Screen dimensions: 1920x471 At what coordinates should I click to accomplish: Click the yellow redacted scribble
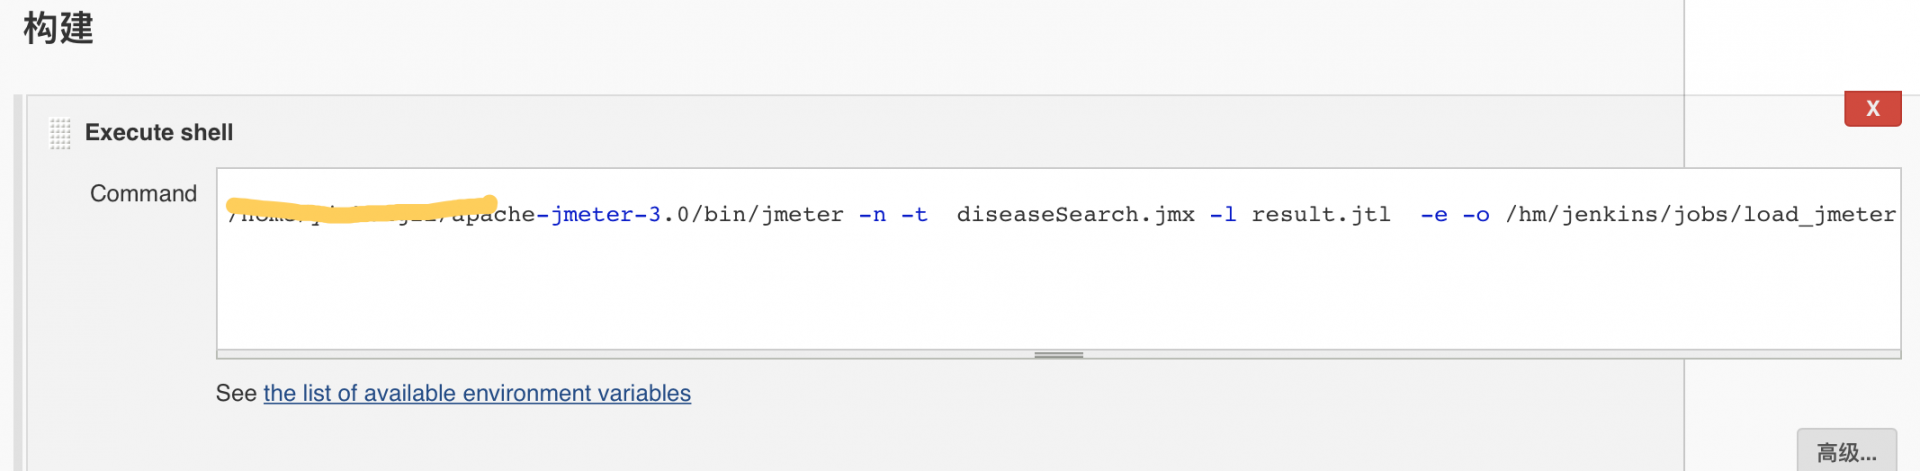[362, 208]
